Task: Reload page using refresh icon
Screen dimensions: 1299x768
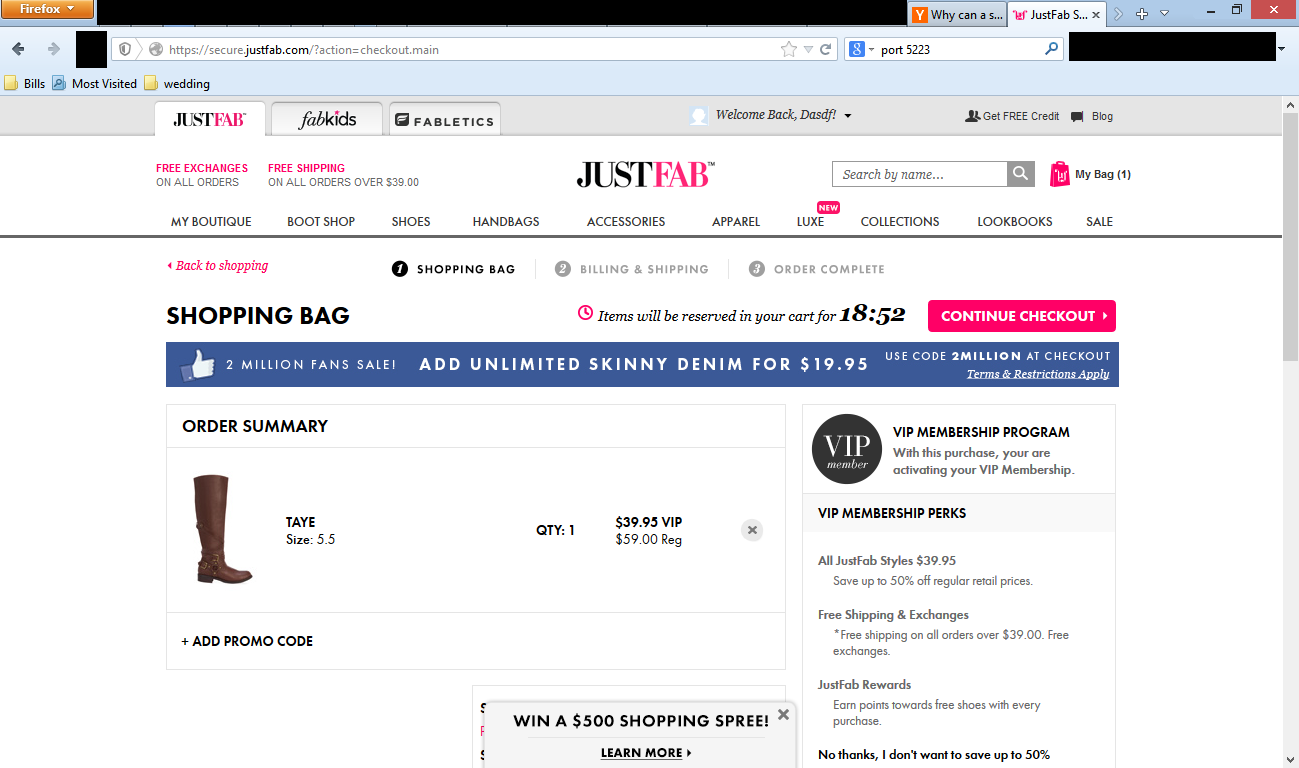Action: point(826,49)
